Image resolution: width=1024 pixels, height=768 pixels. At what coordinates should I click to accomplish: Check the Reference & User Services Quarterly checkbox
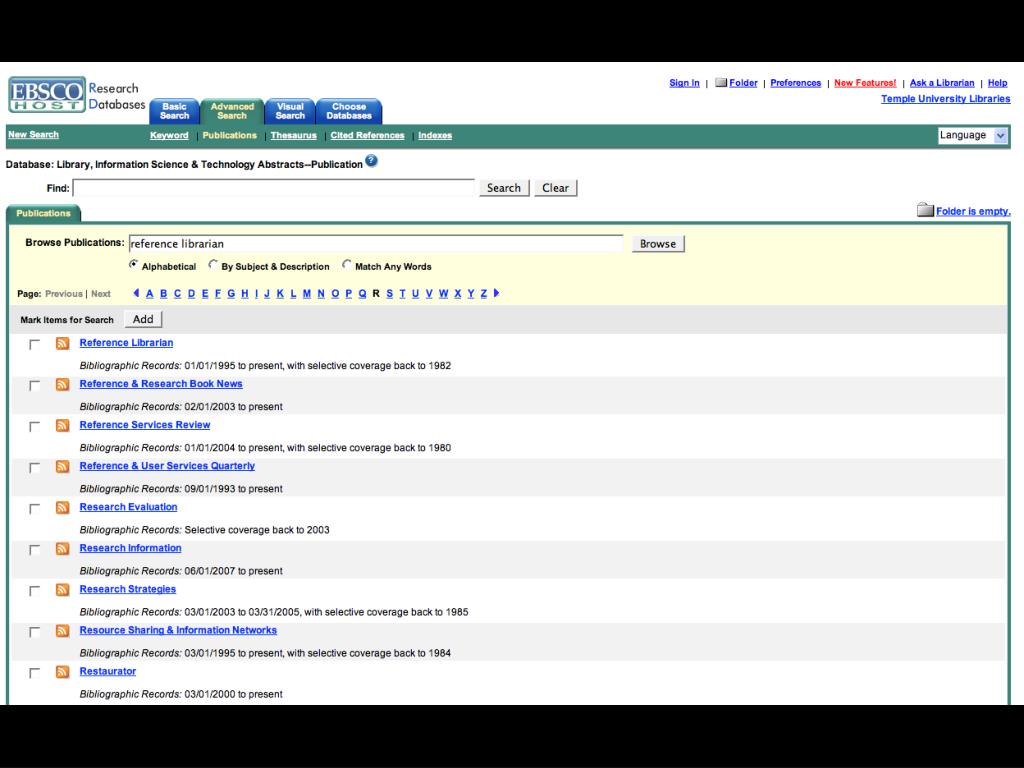(35, 468)
